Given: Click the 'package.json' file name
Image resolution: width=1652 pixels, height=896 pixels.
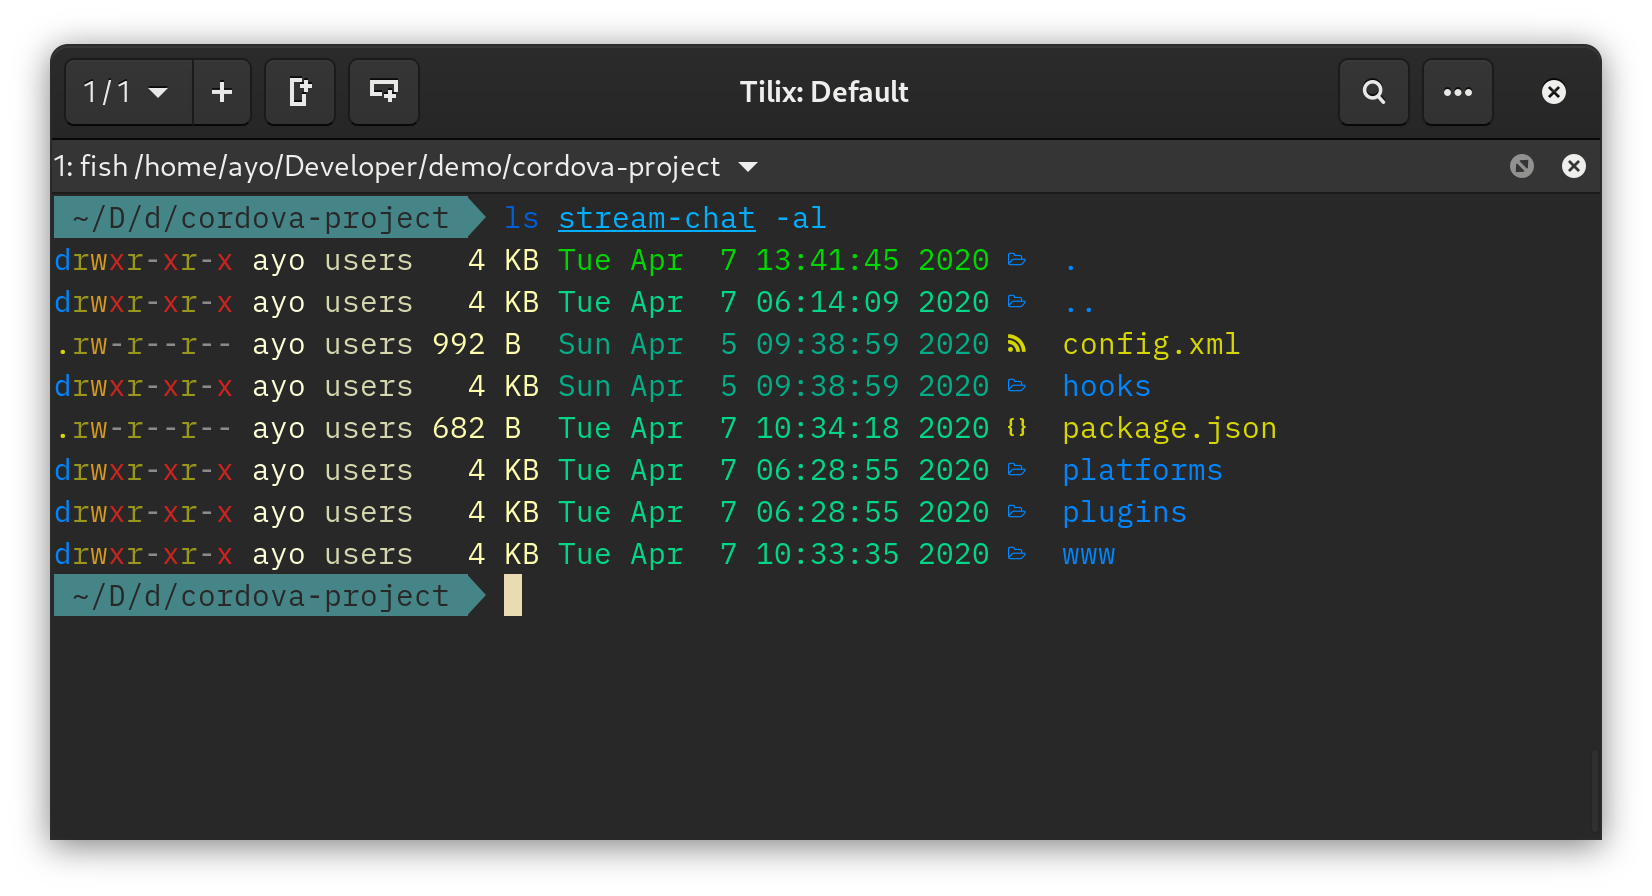Looking at the screenshot, I should click(1169, 428).
